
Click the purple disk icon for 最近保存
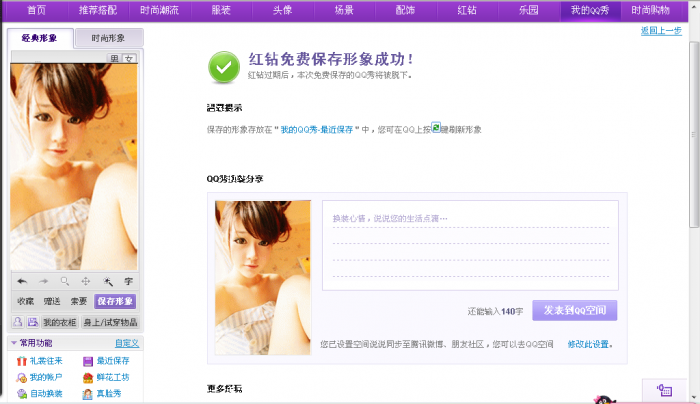[x=88, y=361]
